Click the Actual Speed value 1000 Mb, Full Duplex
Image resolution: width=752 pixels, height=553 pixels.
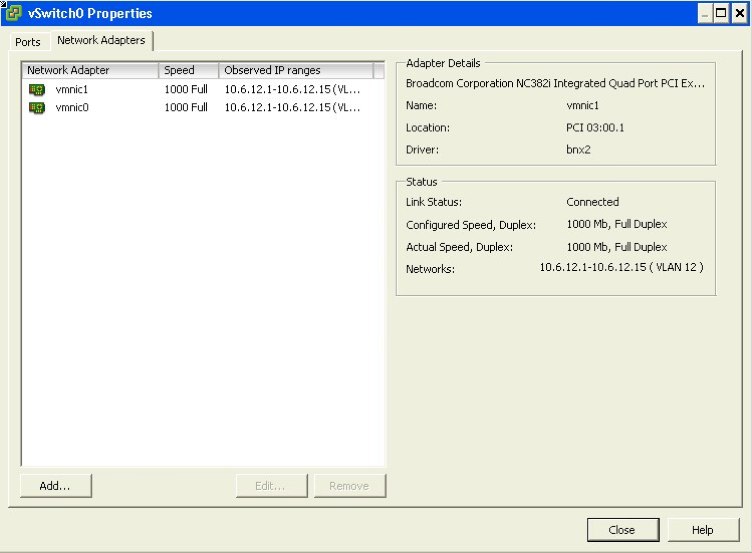617,247
